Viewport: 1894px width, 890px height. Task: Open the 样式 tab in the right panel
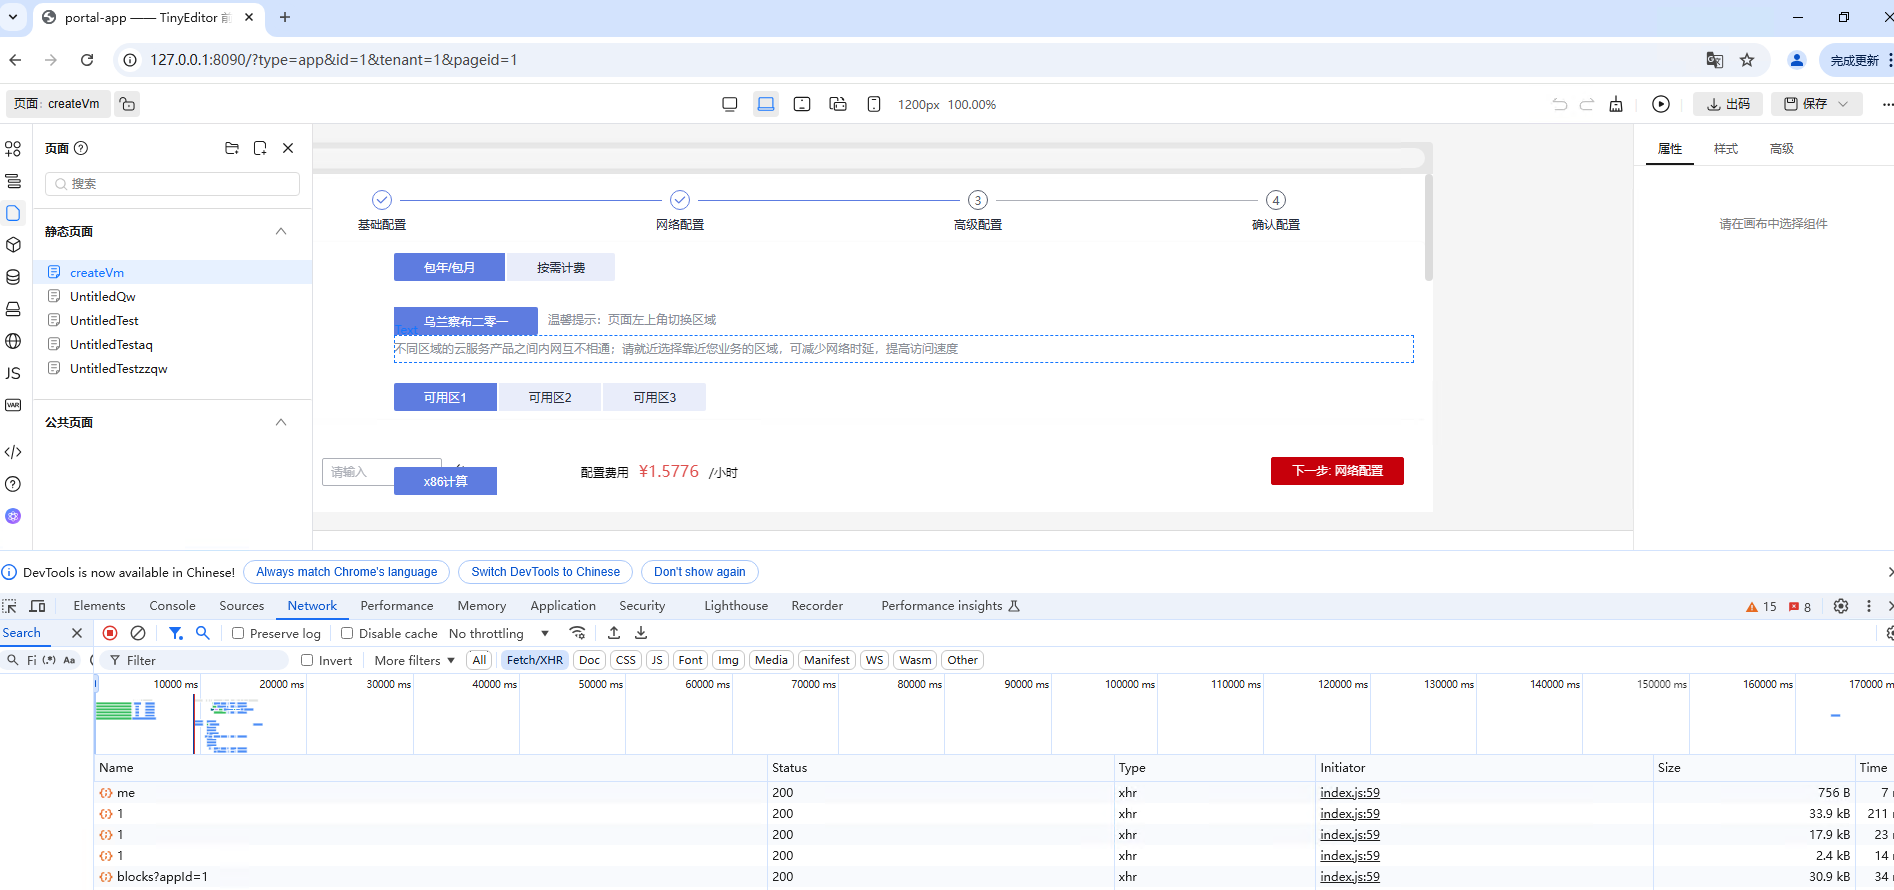point(1725,149)
